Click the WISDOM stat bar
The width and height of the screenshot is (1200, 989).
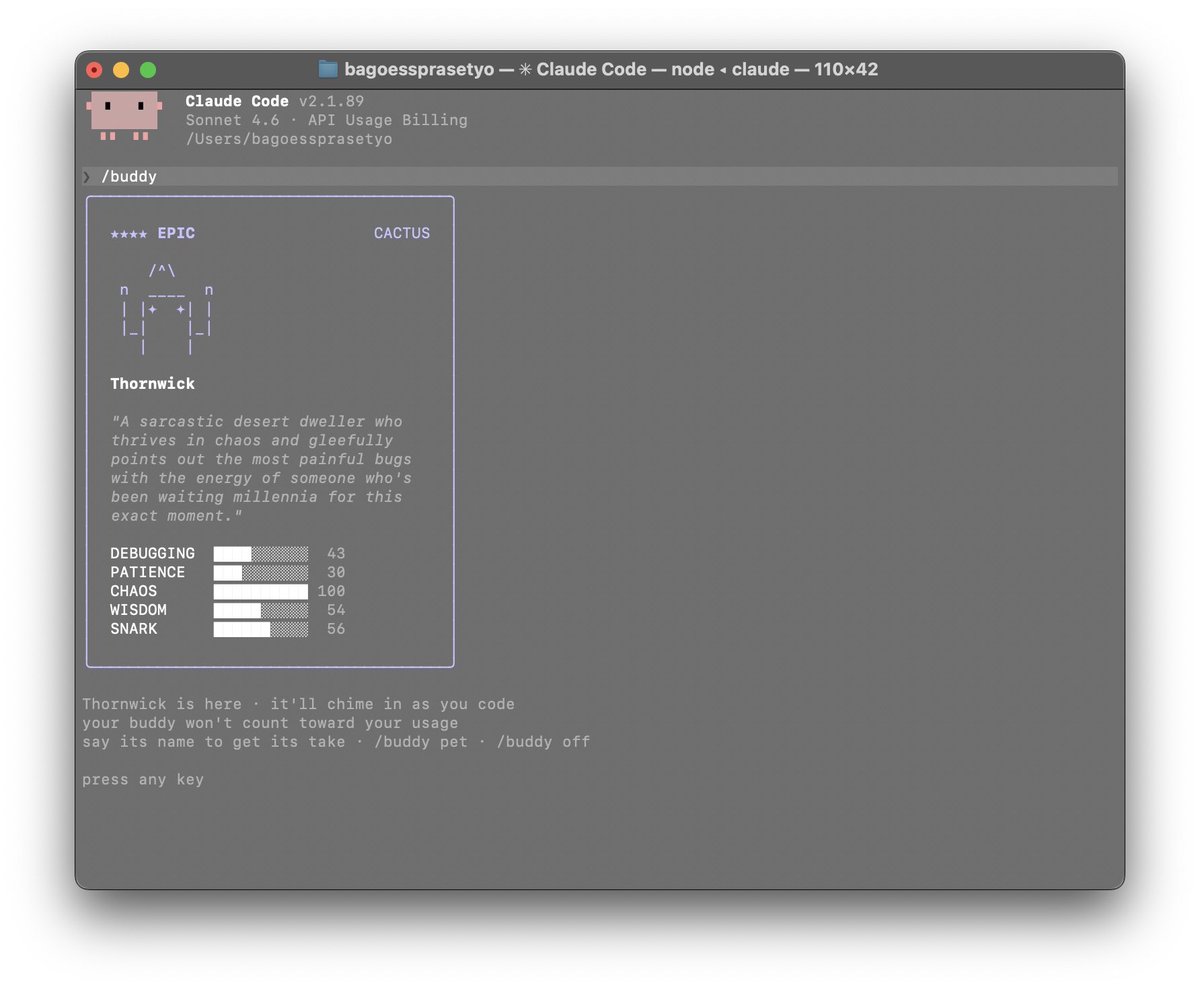[x=261, y=610]
